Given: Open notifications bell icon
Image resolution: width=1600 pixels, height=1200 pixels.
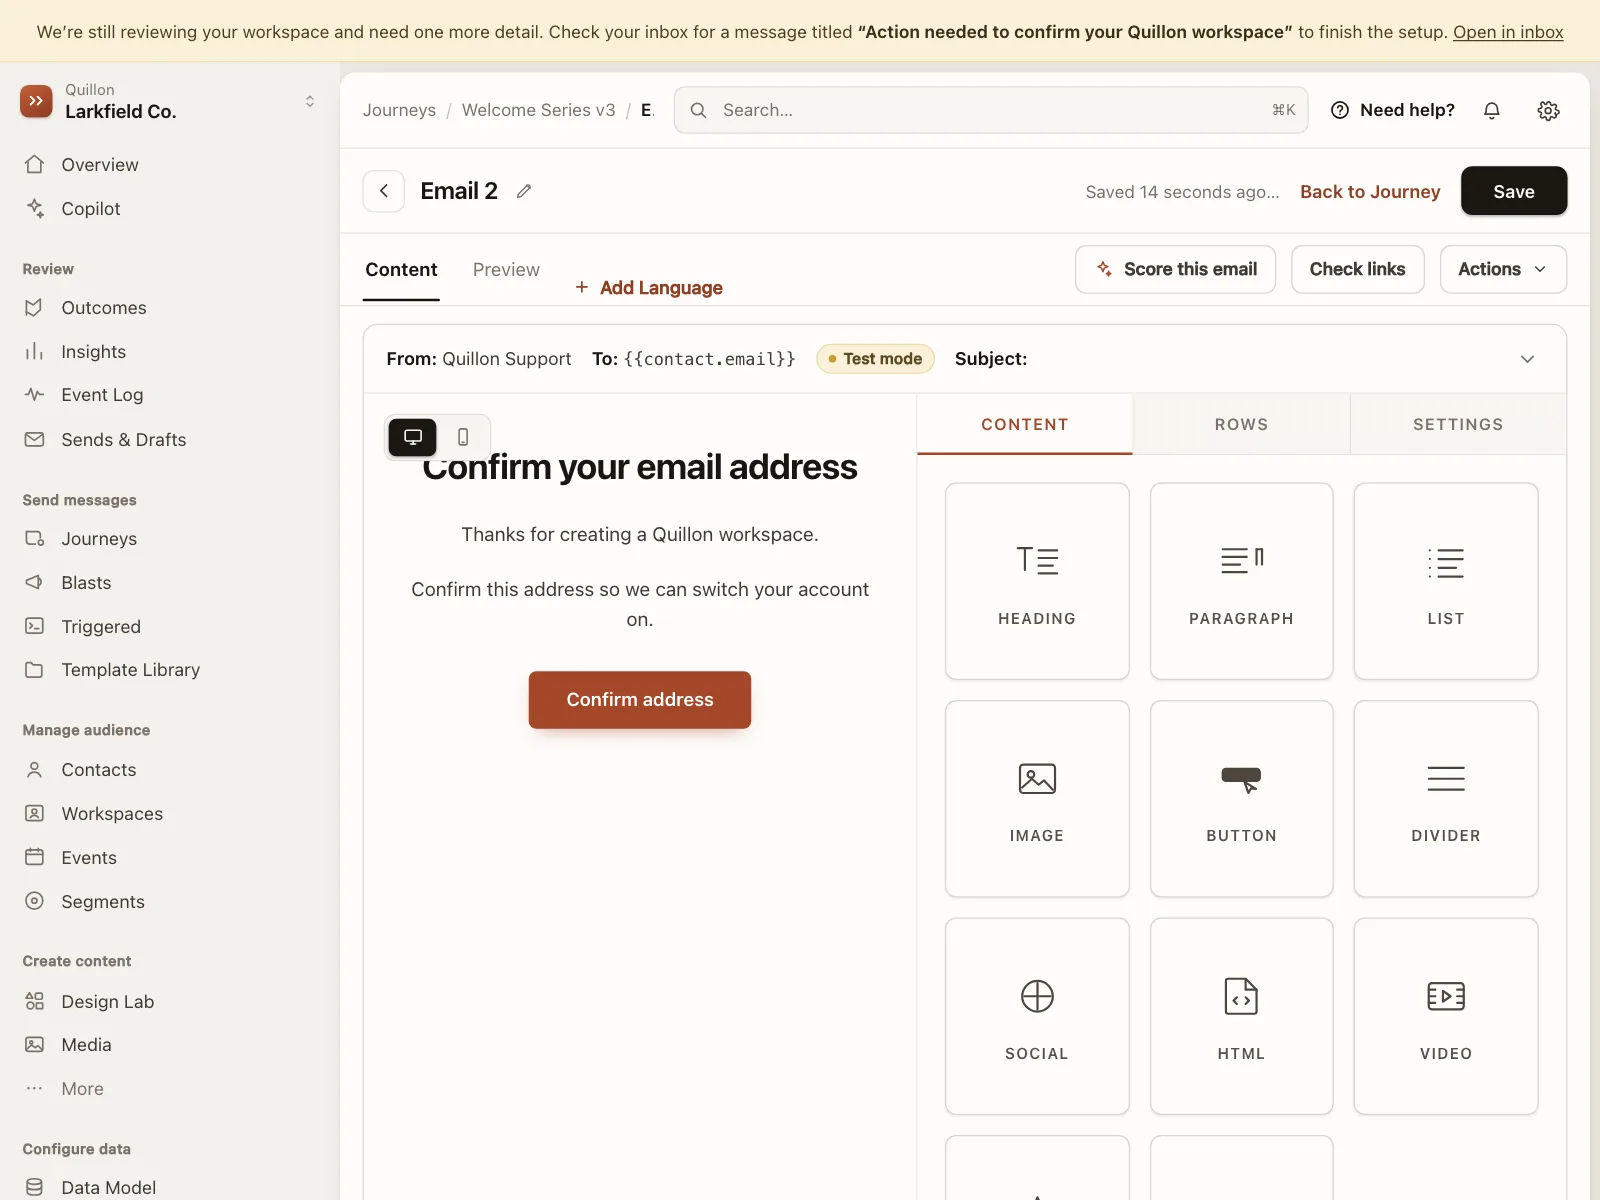Looking at the screenshot, I should 1492,110.
